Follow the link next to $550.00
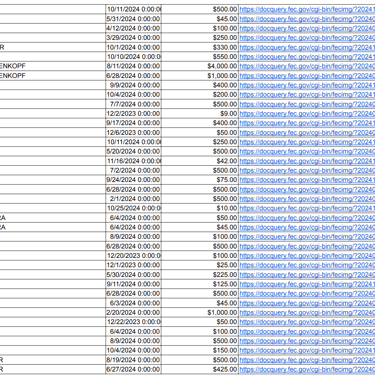 307,57
